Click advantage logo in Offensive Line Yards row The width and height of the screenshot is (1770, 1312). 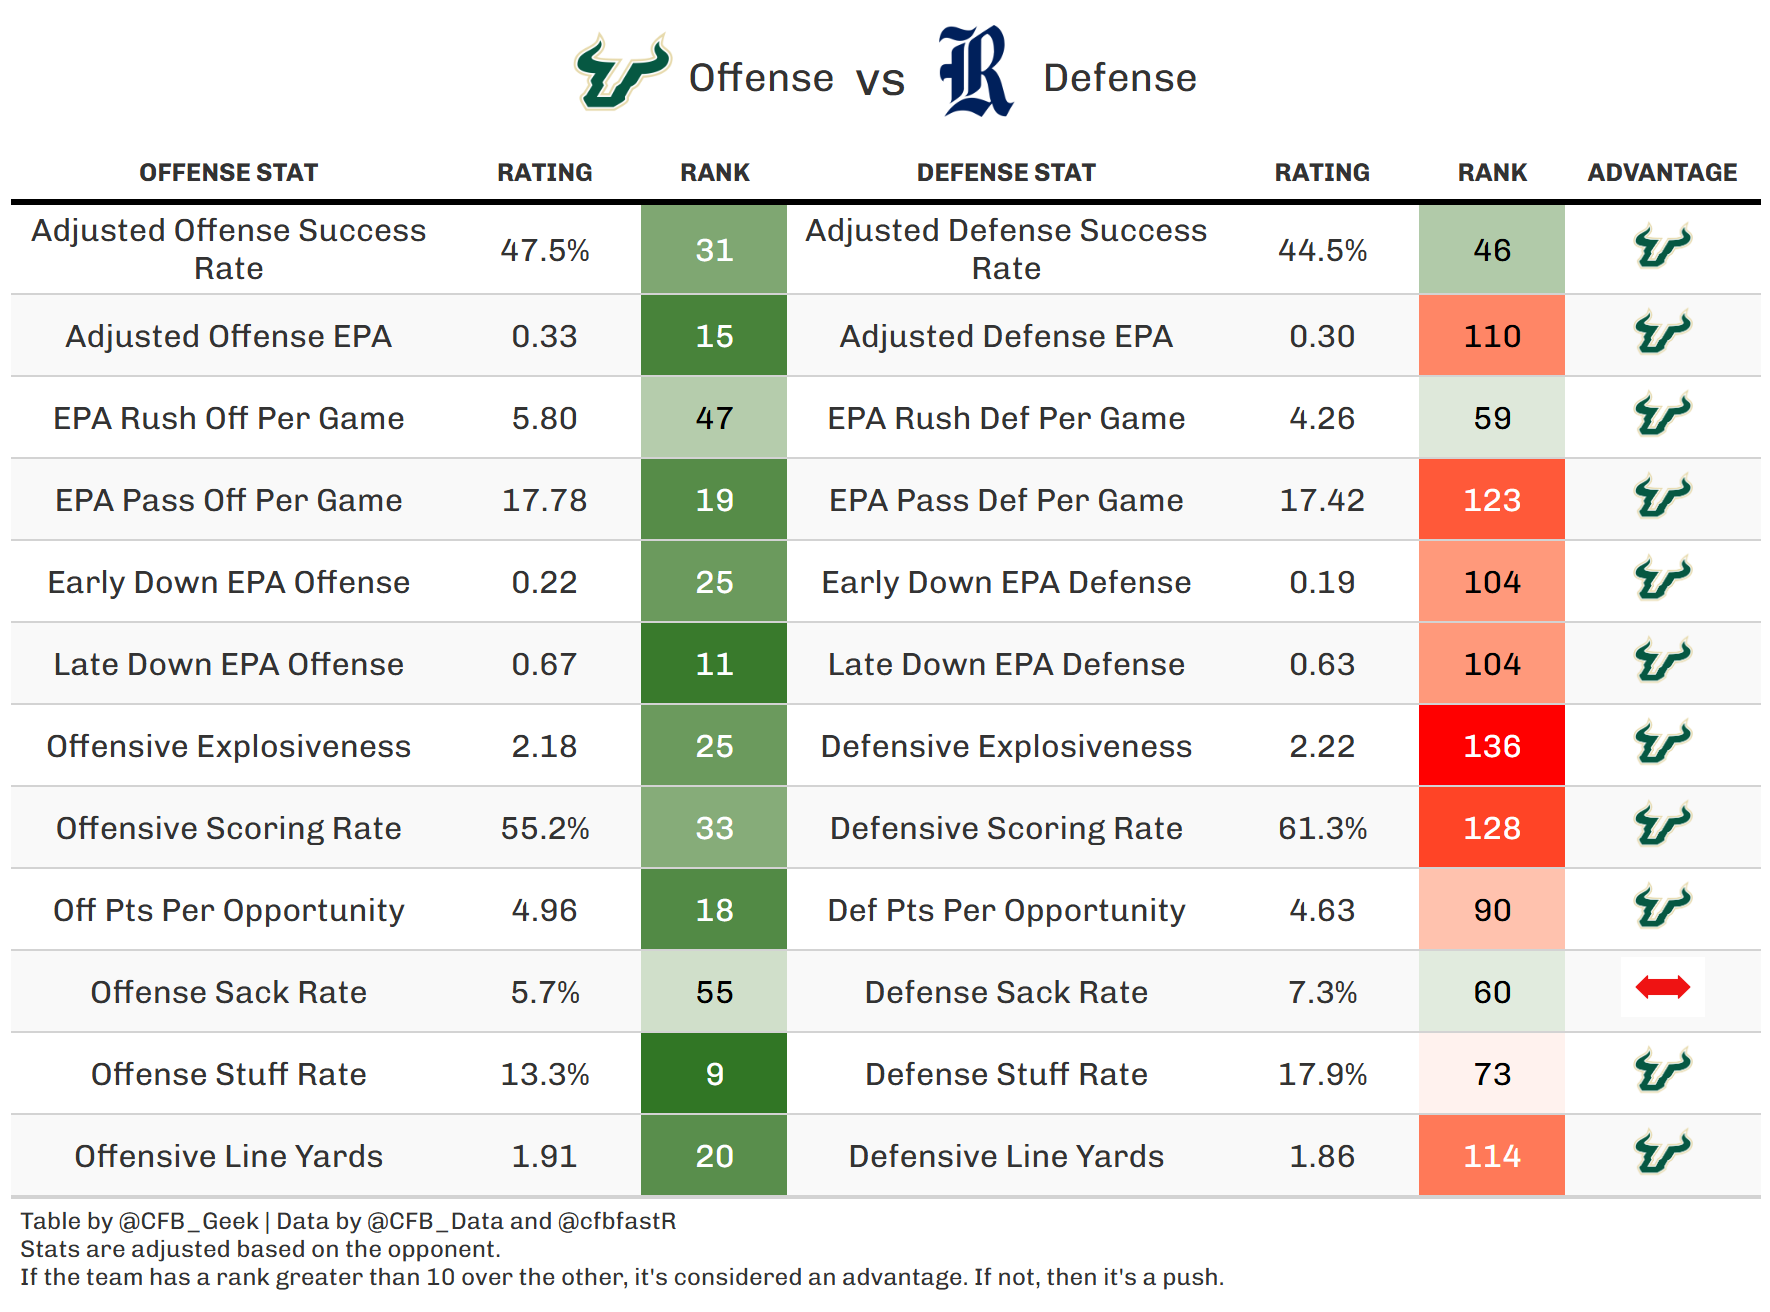[x=1662, y=1153]
